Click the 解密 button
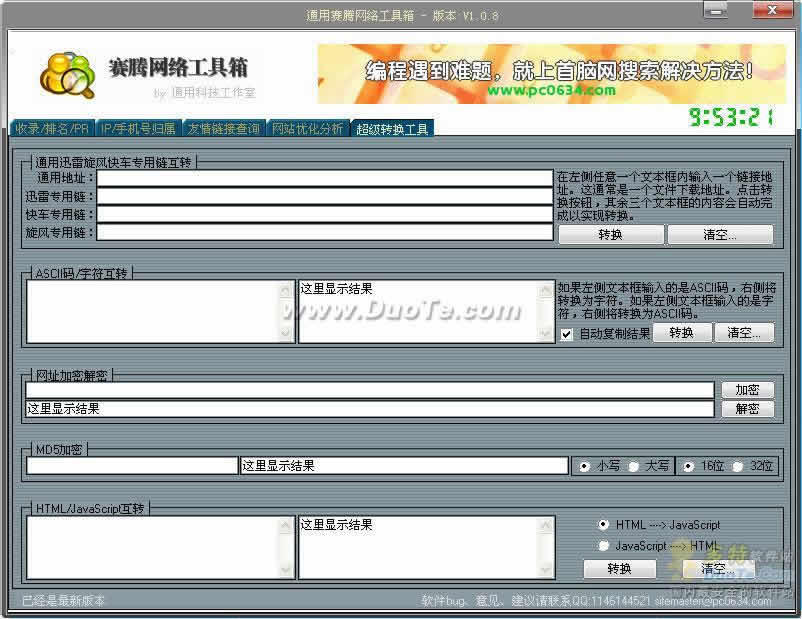This screenshot has height=619, width=802. 747,409
